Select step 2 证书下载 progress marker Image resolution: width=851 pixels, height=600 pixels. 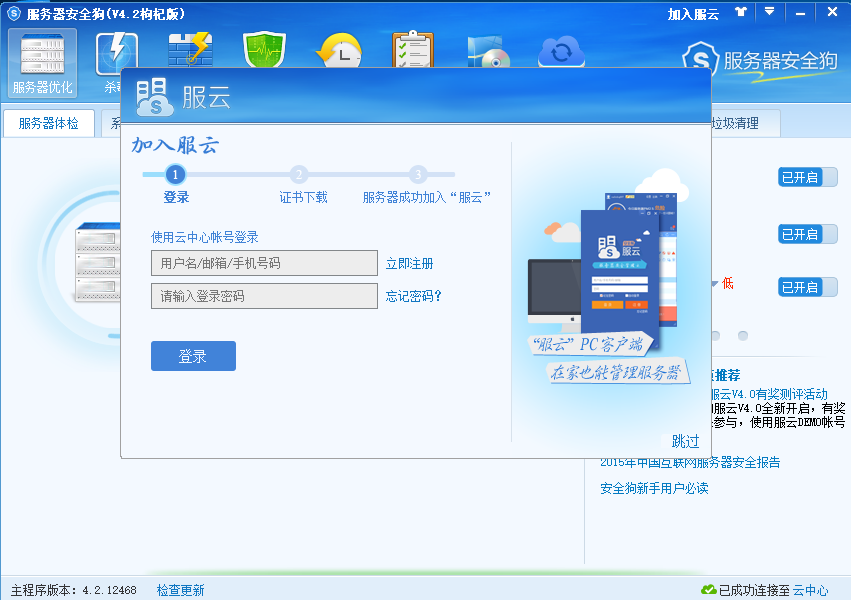[x=299, y=175]
